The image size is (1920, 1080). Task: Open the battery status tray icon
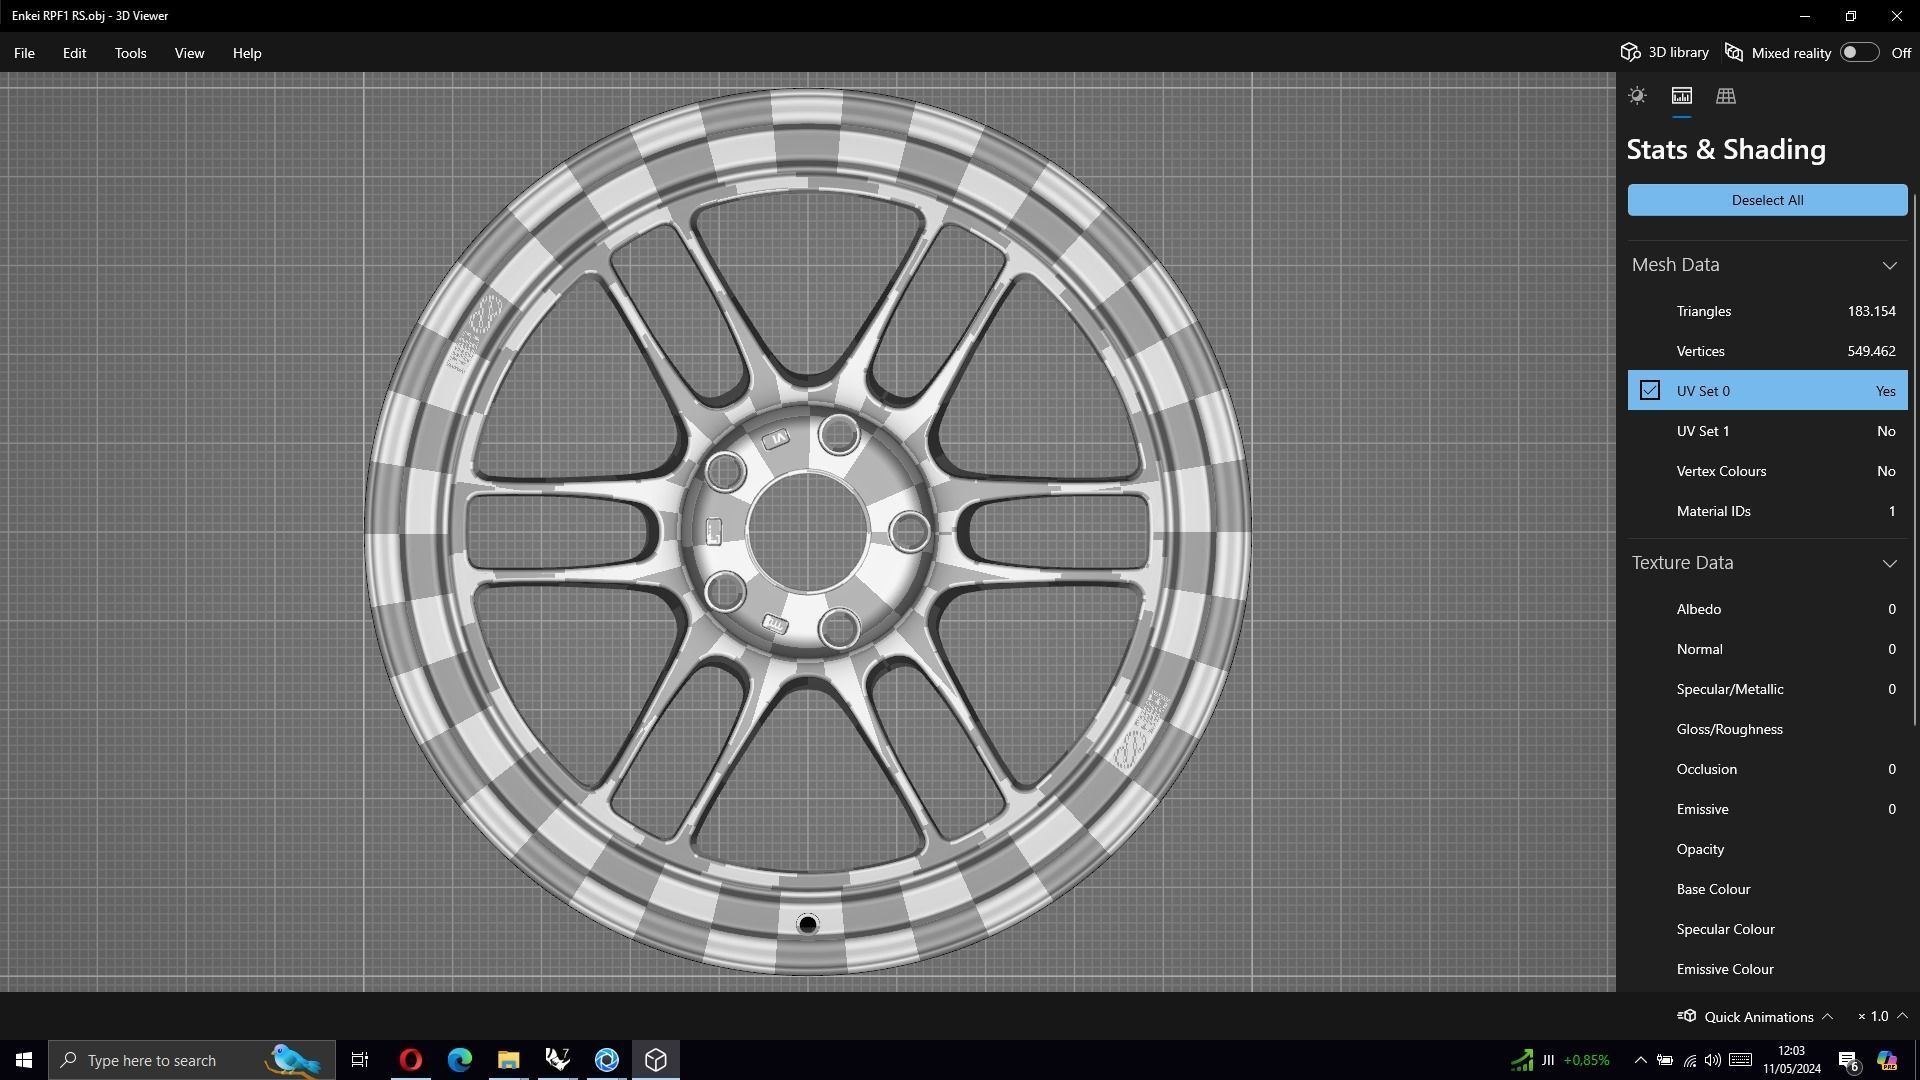pos(1665,1060)
